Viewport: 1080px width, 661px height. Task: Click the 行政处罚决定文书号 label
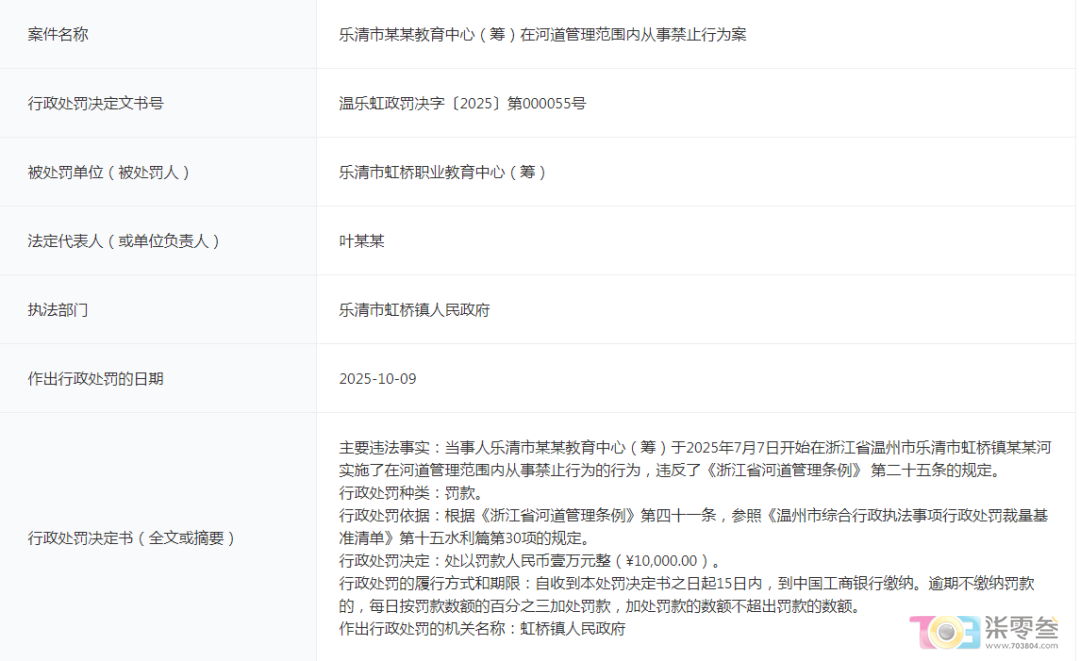coord(95,103)
